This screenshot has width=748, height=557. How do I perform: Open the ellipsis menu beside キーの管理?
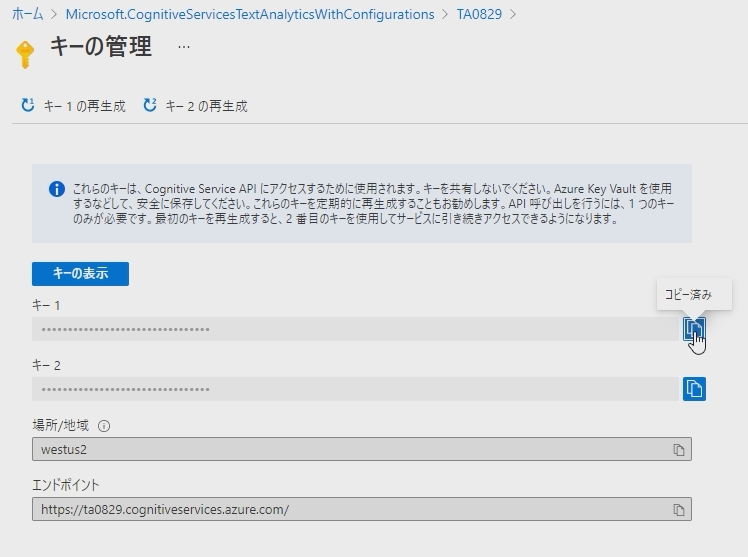pyautogui.click(x=184, y=47)
